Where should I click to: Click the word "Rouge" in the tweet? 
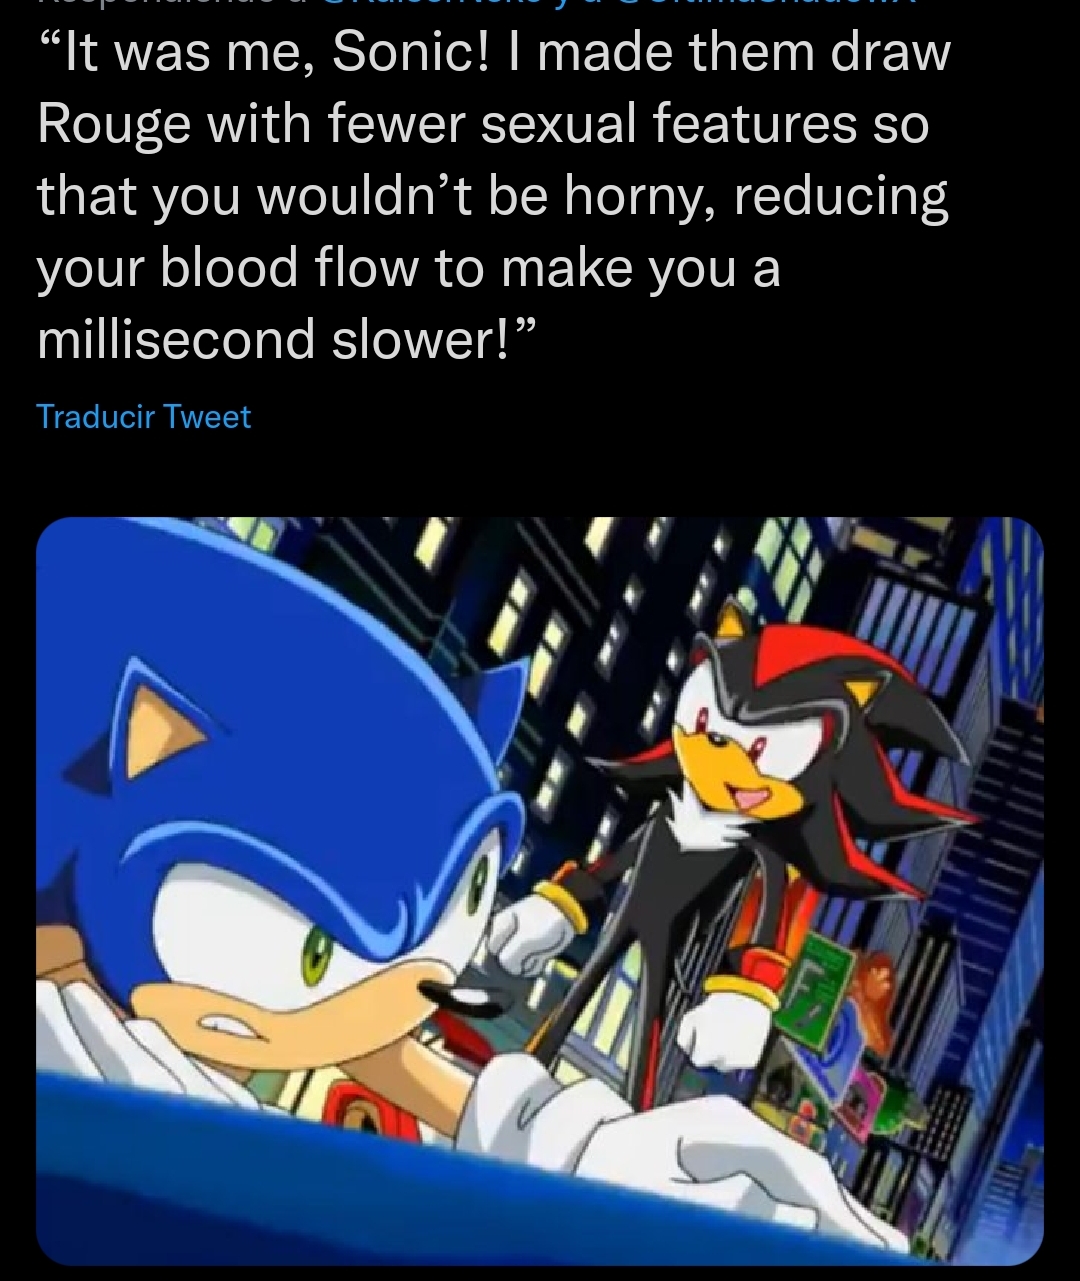coord(113,125)
